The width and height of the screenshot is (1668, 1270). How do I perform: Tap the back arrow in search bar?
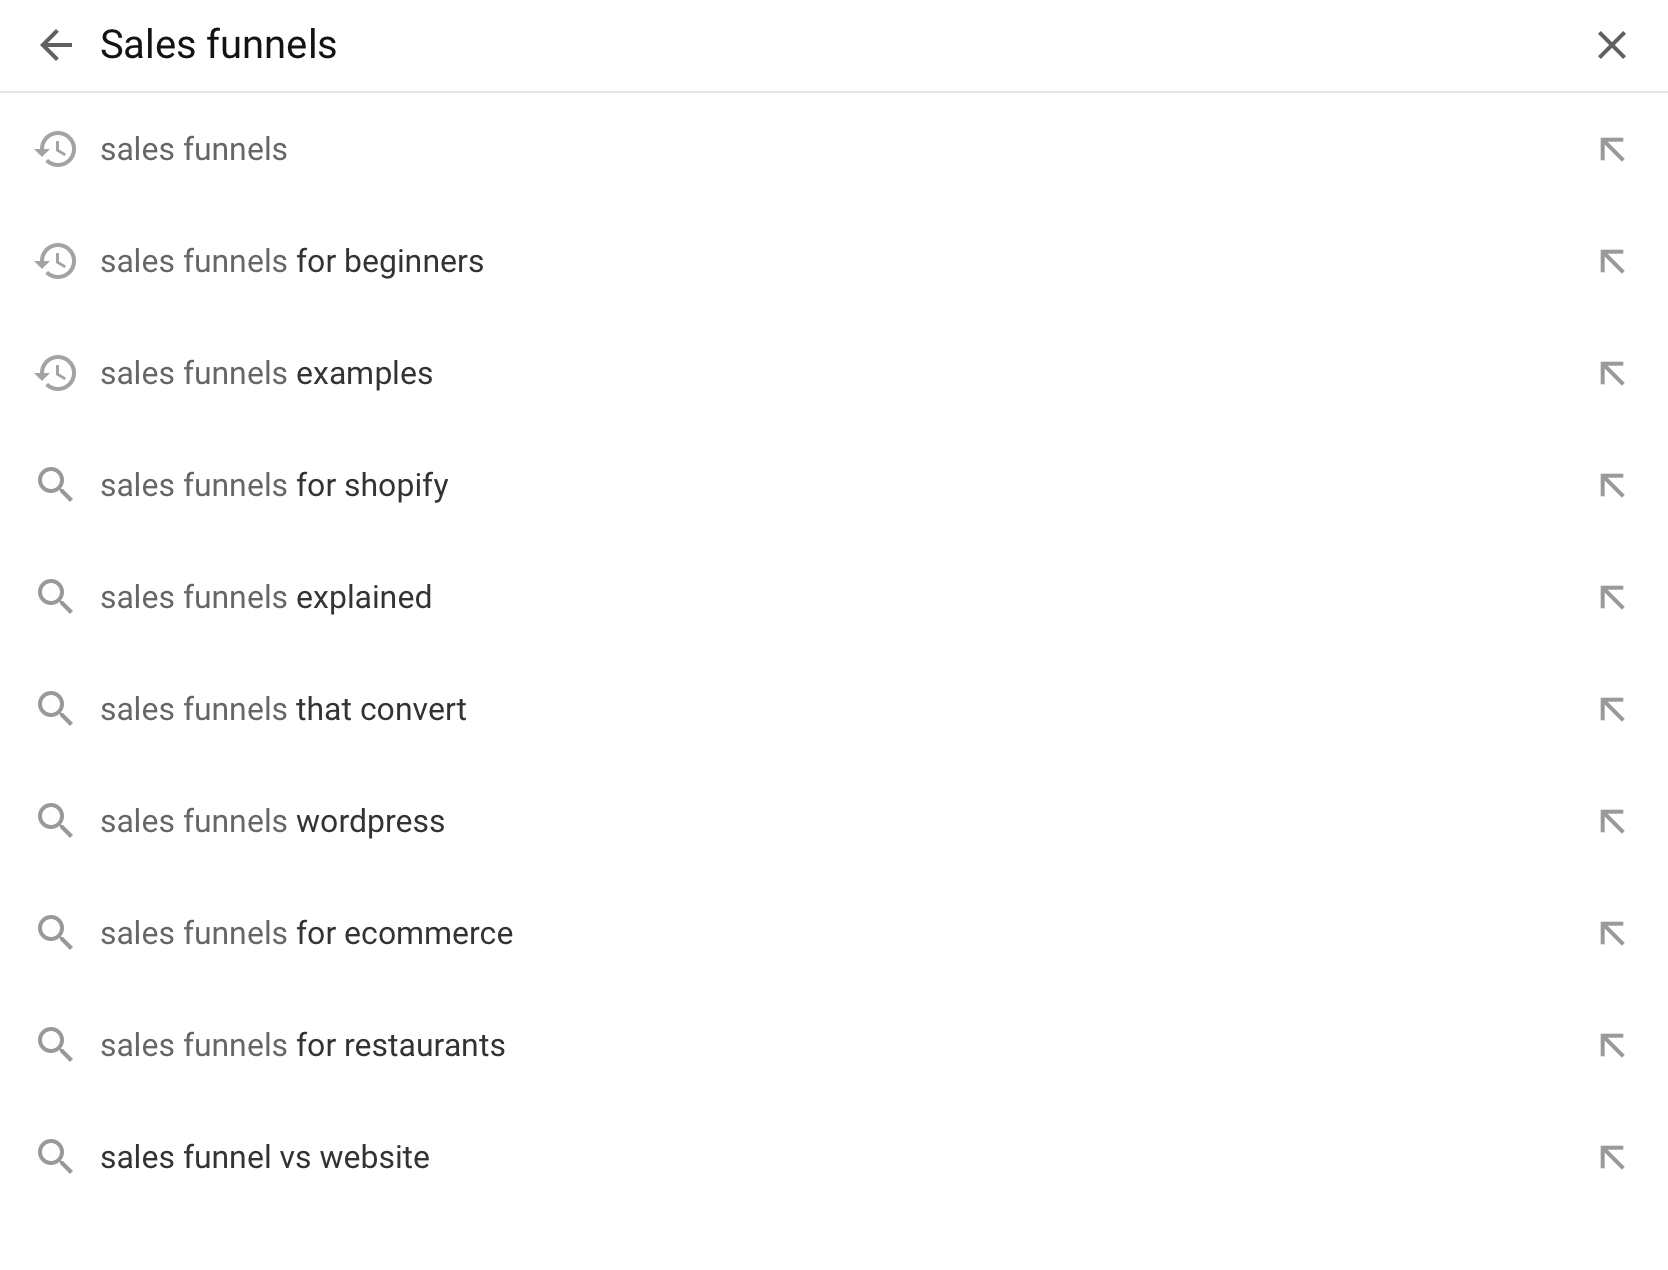pos(56,45)
